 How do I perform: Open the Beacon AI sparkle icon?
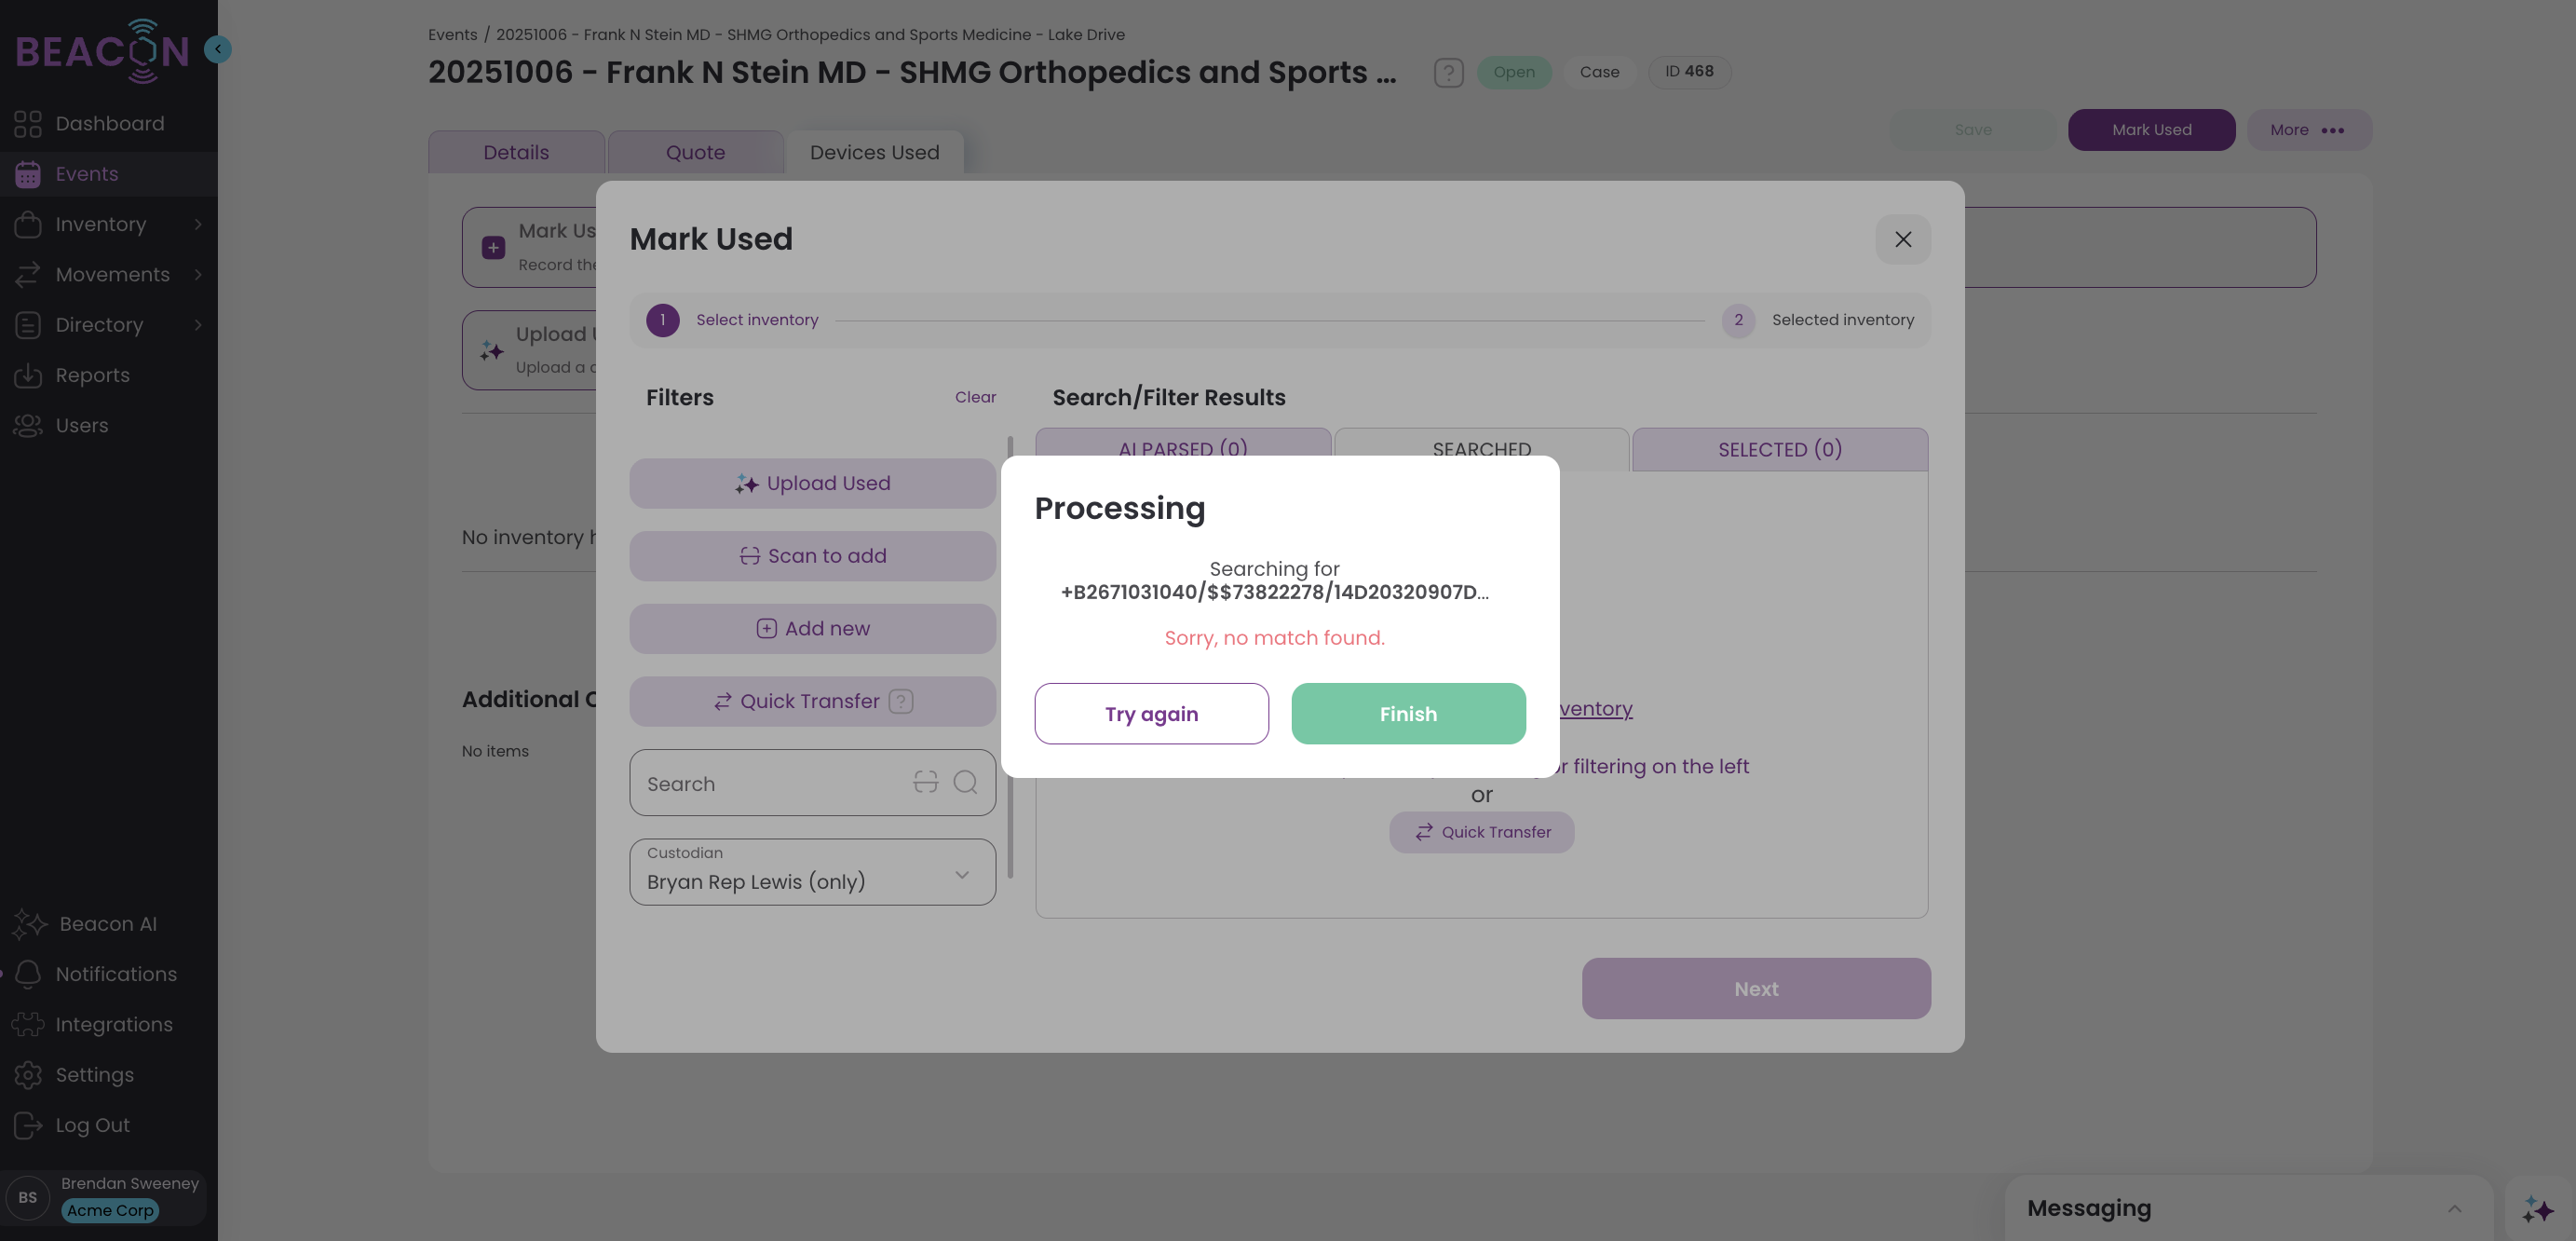[29, 924]
